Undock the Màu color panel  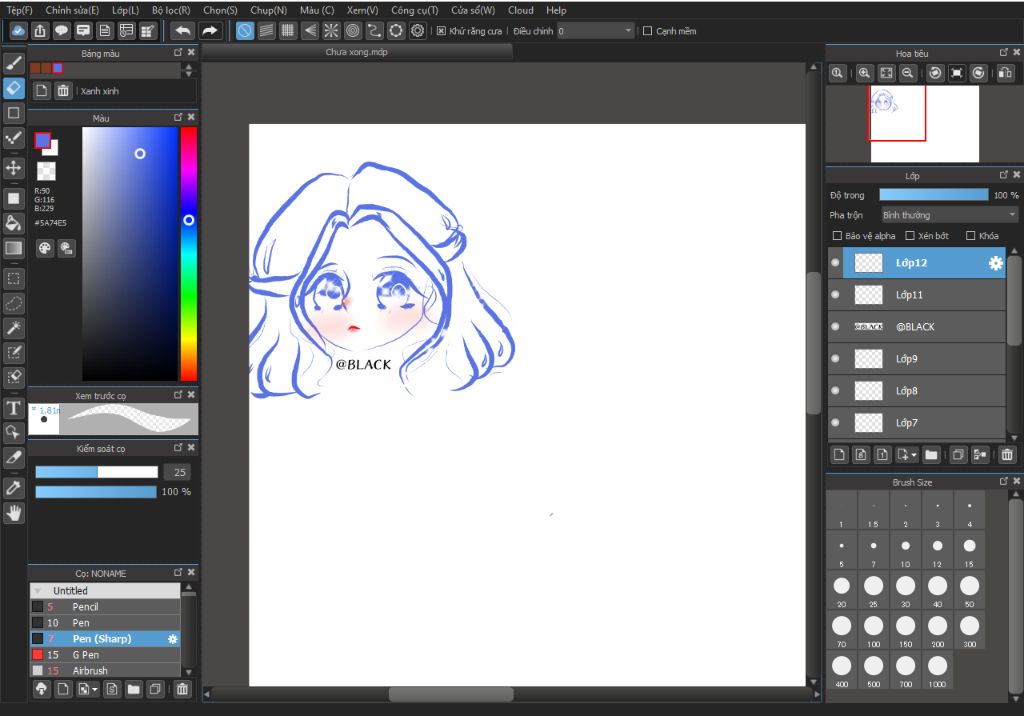[x=178, y=117]
